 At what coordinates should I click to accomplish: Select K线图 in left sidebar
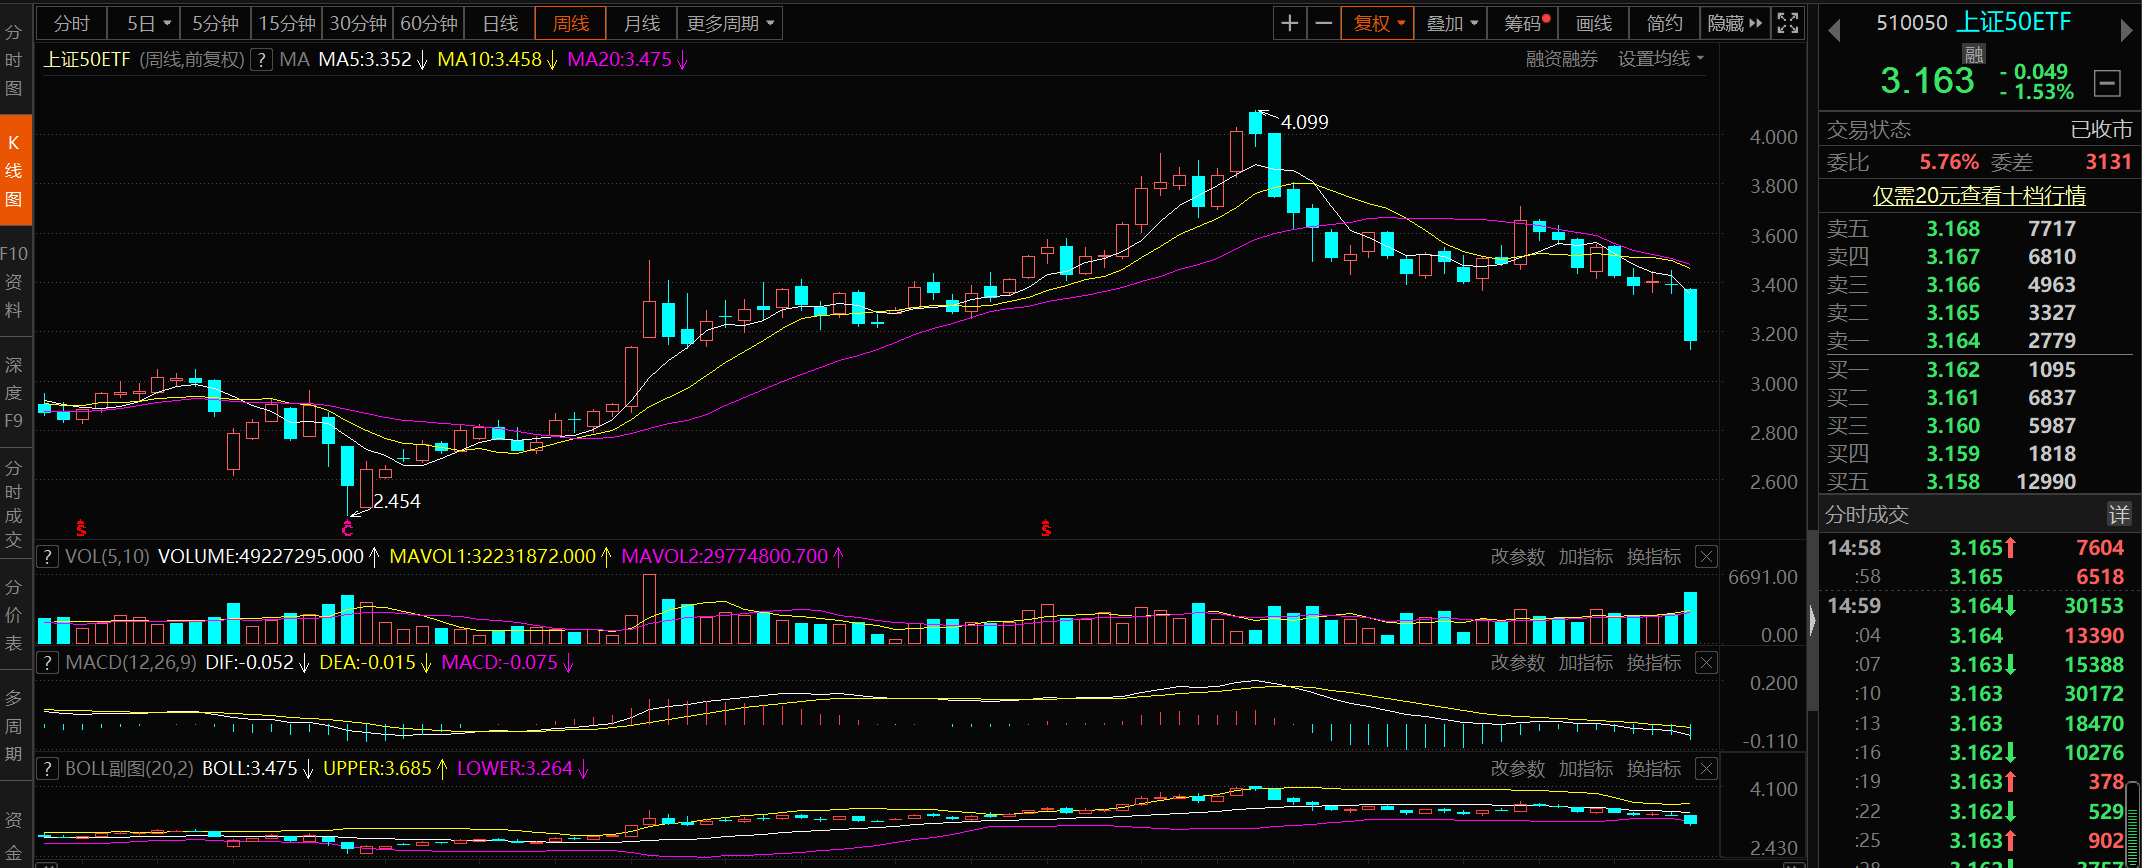tap(15, 170)
